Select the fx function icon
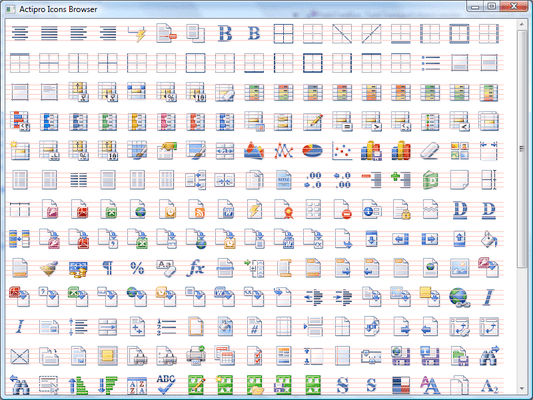 tap(195, 268)
